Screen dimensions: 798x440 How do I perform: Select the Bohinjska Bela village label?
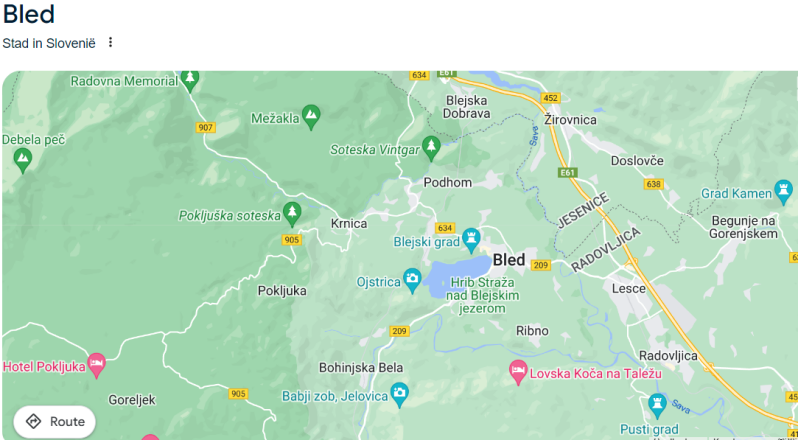(x=361, y=367)
